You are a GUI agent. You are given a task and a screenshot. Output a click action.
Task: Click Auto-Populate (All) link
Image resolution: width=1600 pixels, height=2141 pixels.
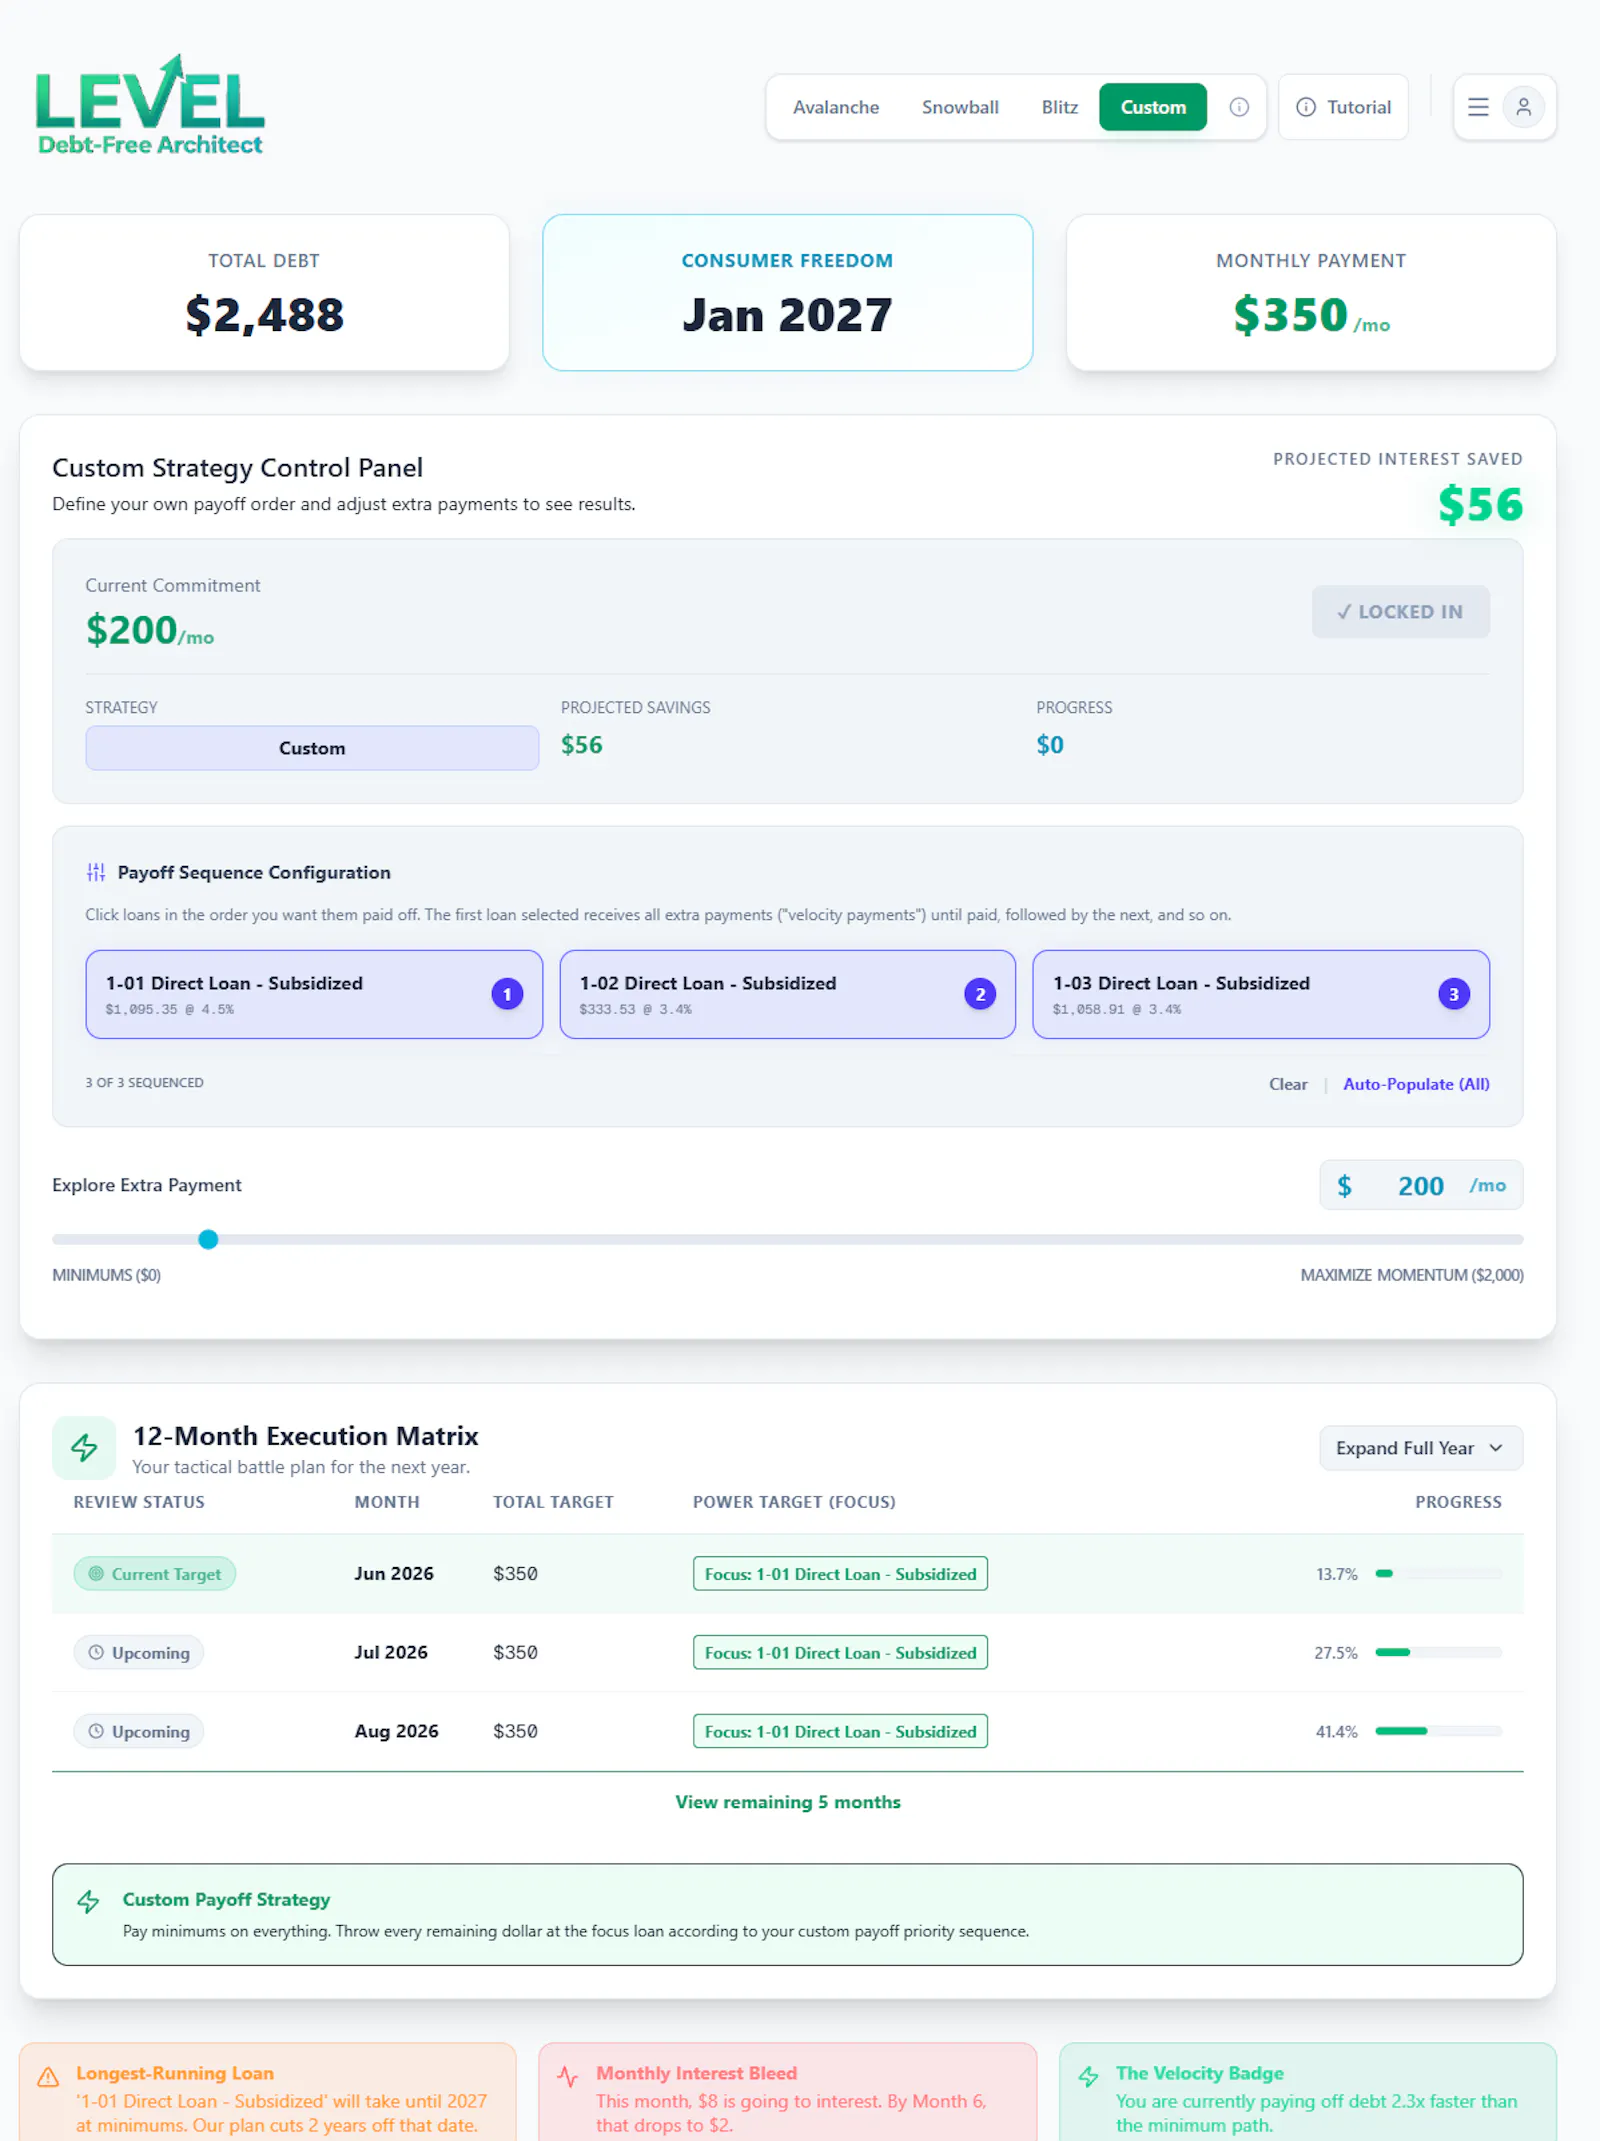click(1416, 1084)
